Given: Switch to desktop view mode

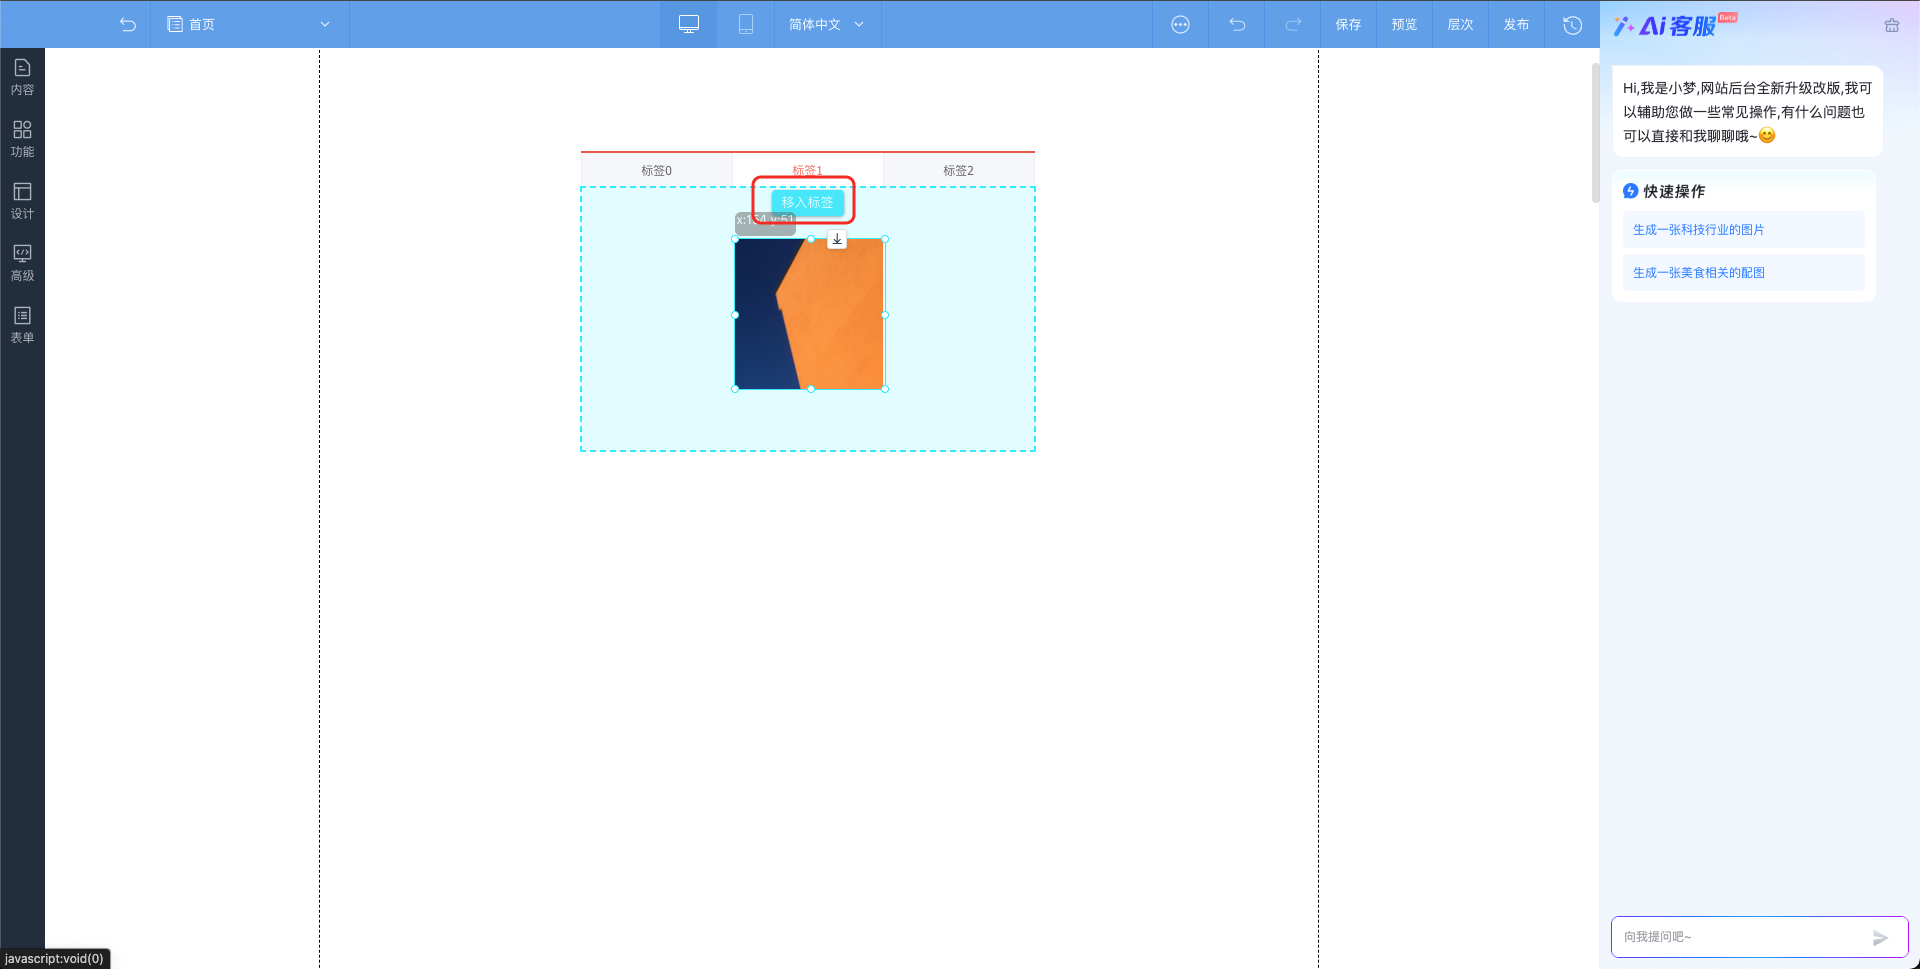Looking at the screenshot, I should (689, 24).
